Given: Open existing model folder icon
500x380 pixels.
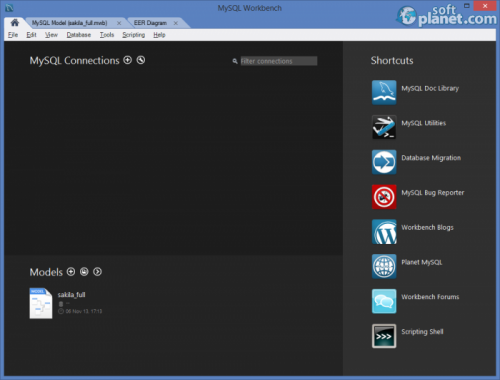Looking at the screenshot, I should pyautogui.click(x=84, y=272).
